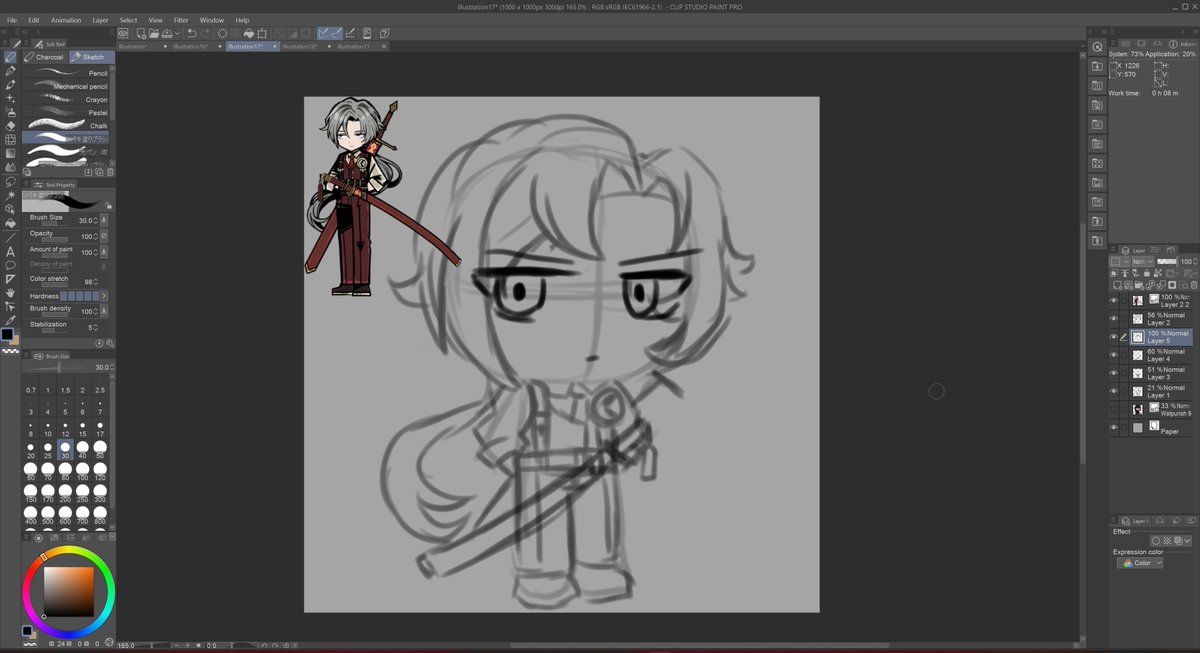Hide the Paper layer
The height and width of the screenshot is (653, 1200).
coord(1114,427)
